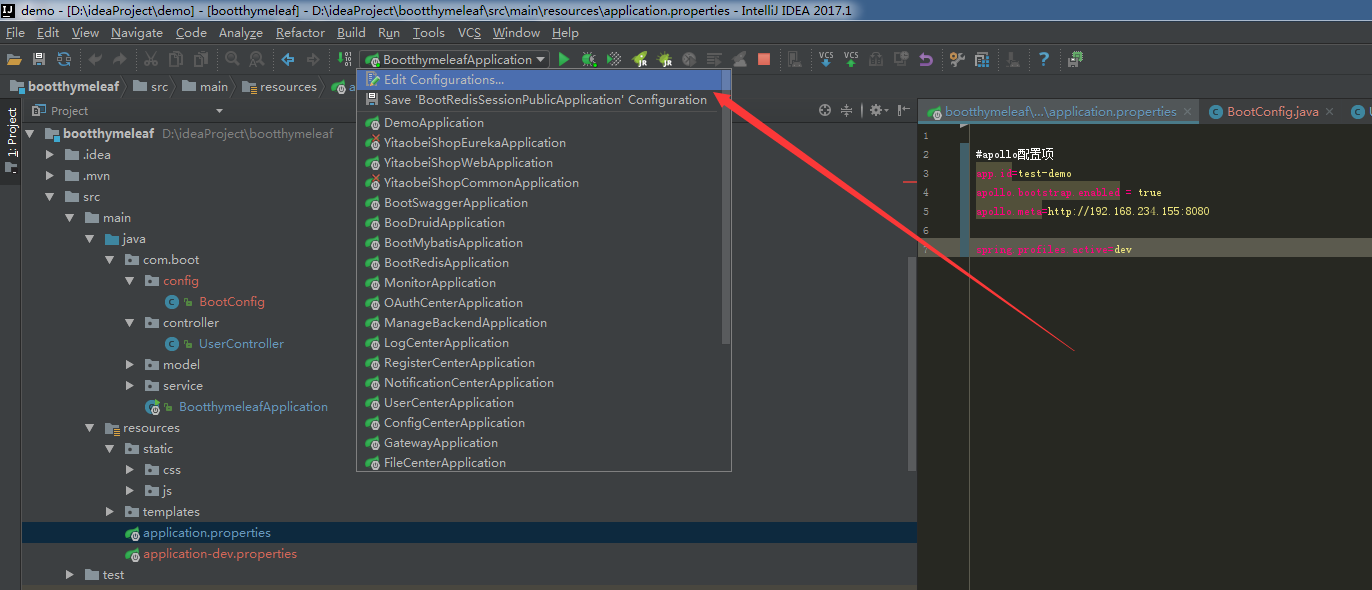The height and width of the screenshot is (590, 1372).
Task: Commit changes via the VCS up-arrow icon
Action: pos(851,59)
